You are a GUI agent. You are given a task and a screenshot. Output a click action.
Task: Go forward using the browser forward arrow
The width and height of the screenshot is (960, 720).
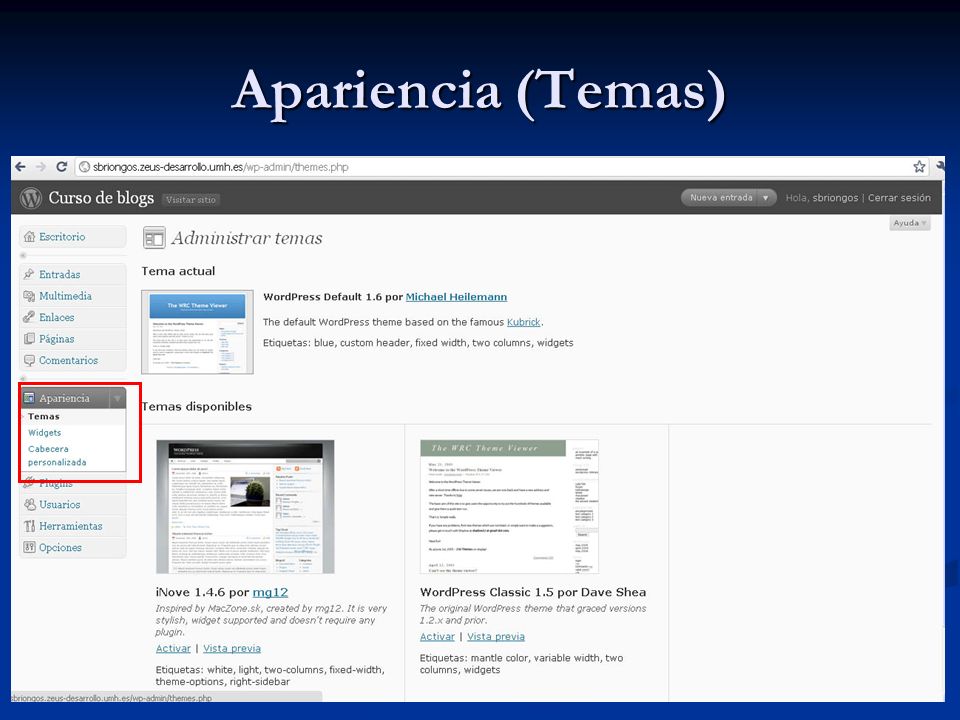tap(41, 167)
